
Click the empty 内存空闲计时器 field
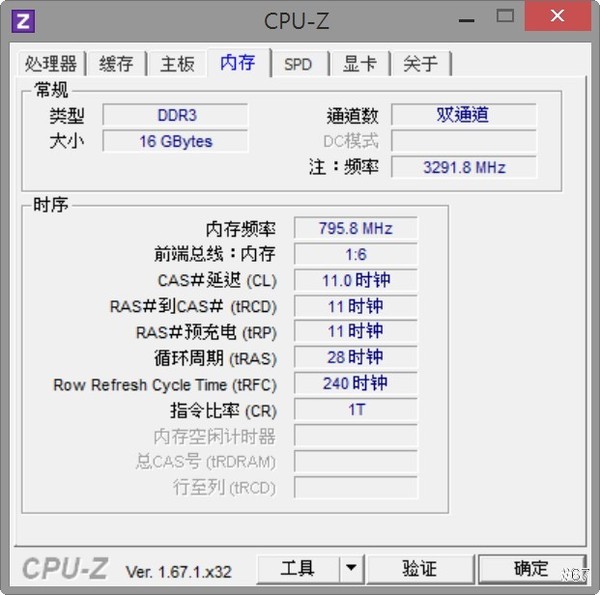click(356, 435)
